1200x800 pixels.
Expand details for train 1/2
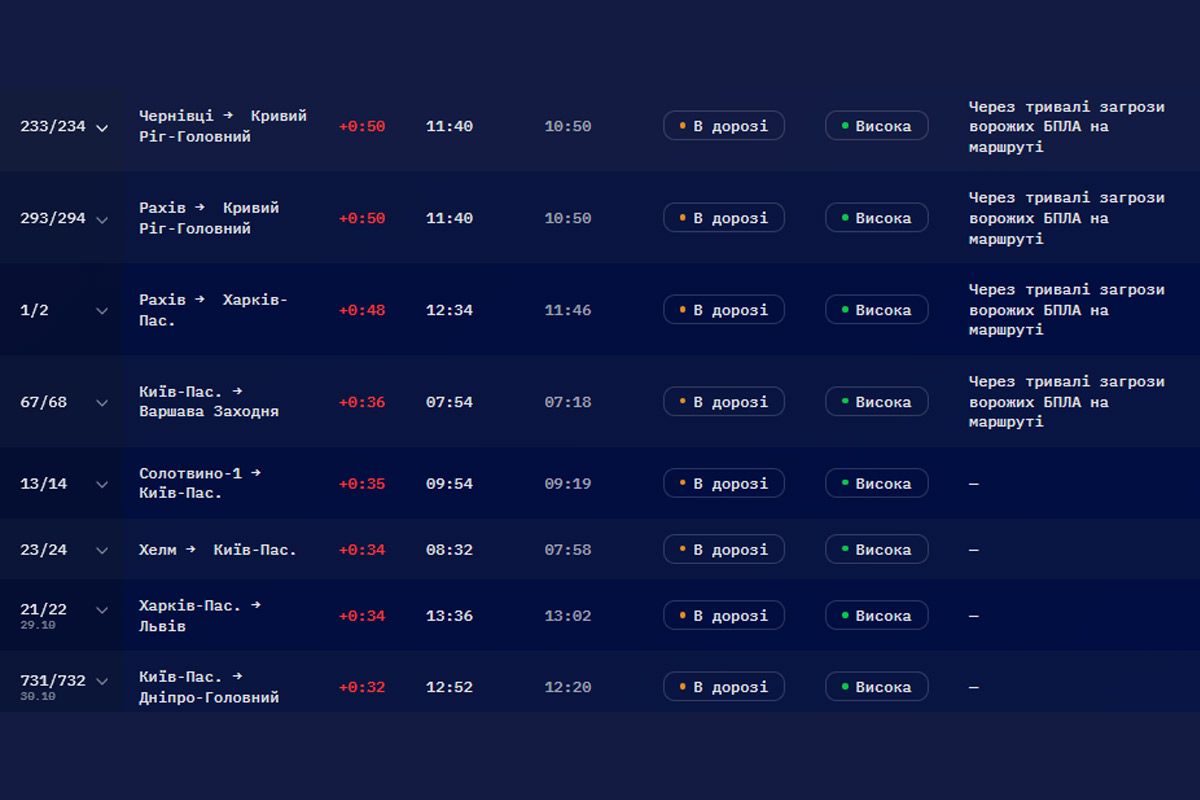coord(101,311)
